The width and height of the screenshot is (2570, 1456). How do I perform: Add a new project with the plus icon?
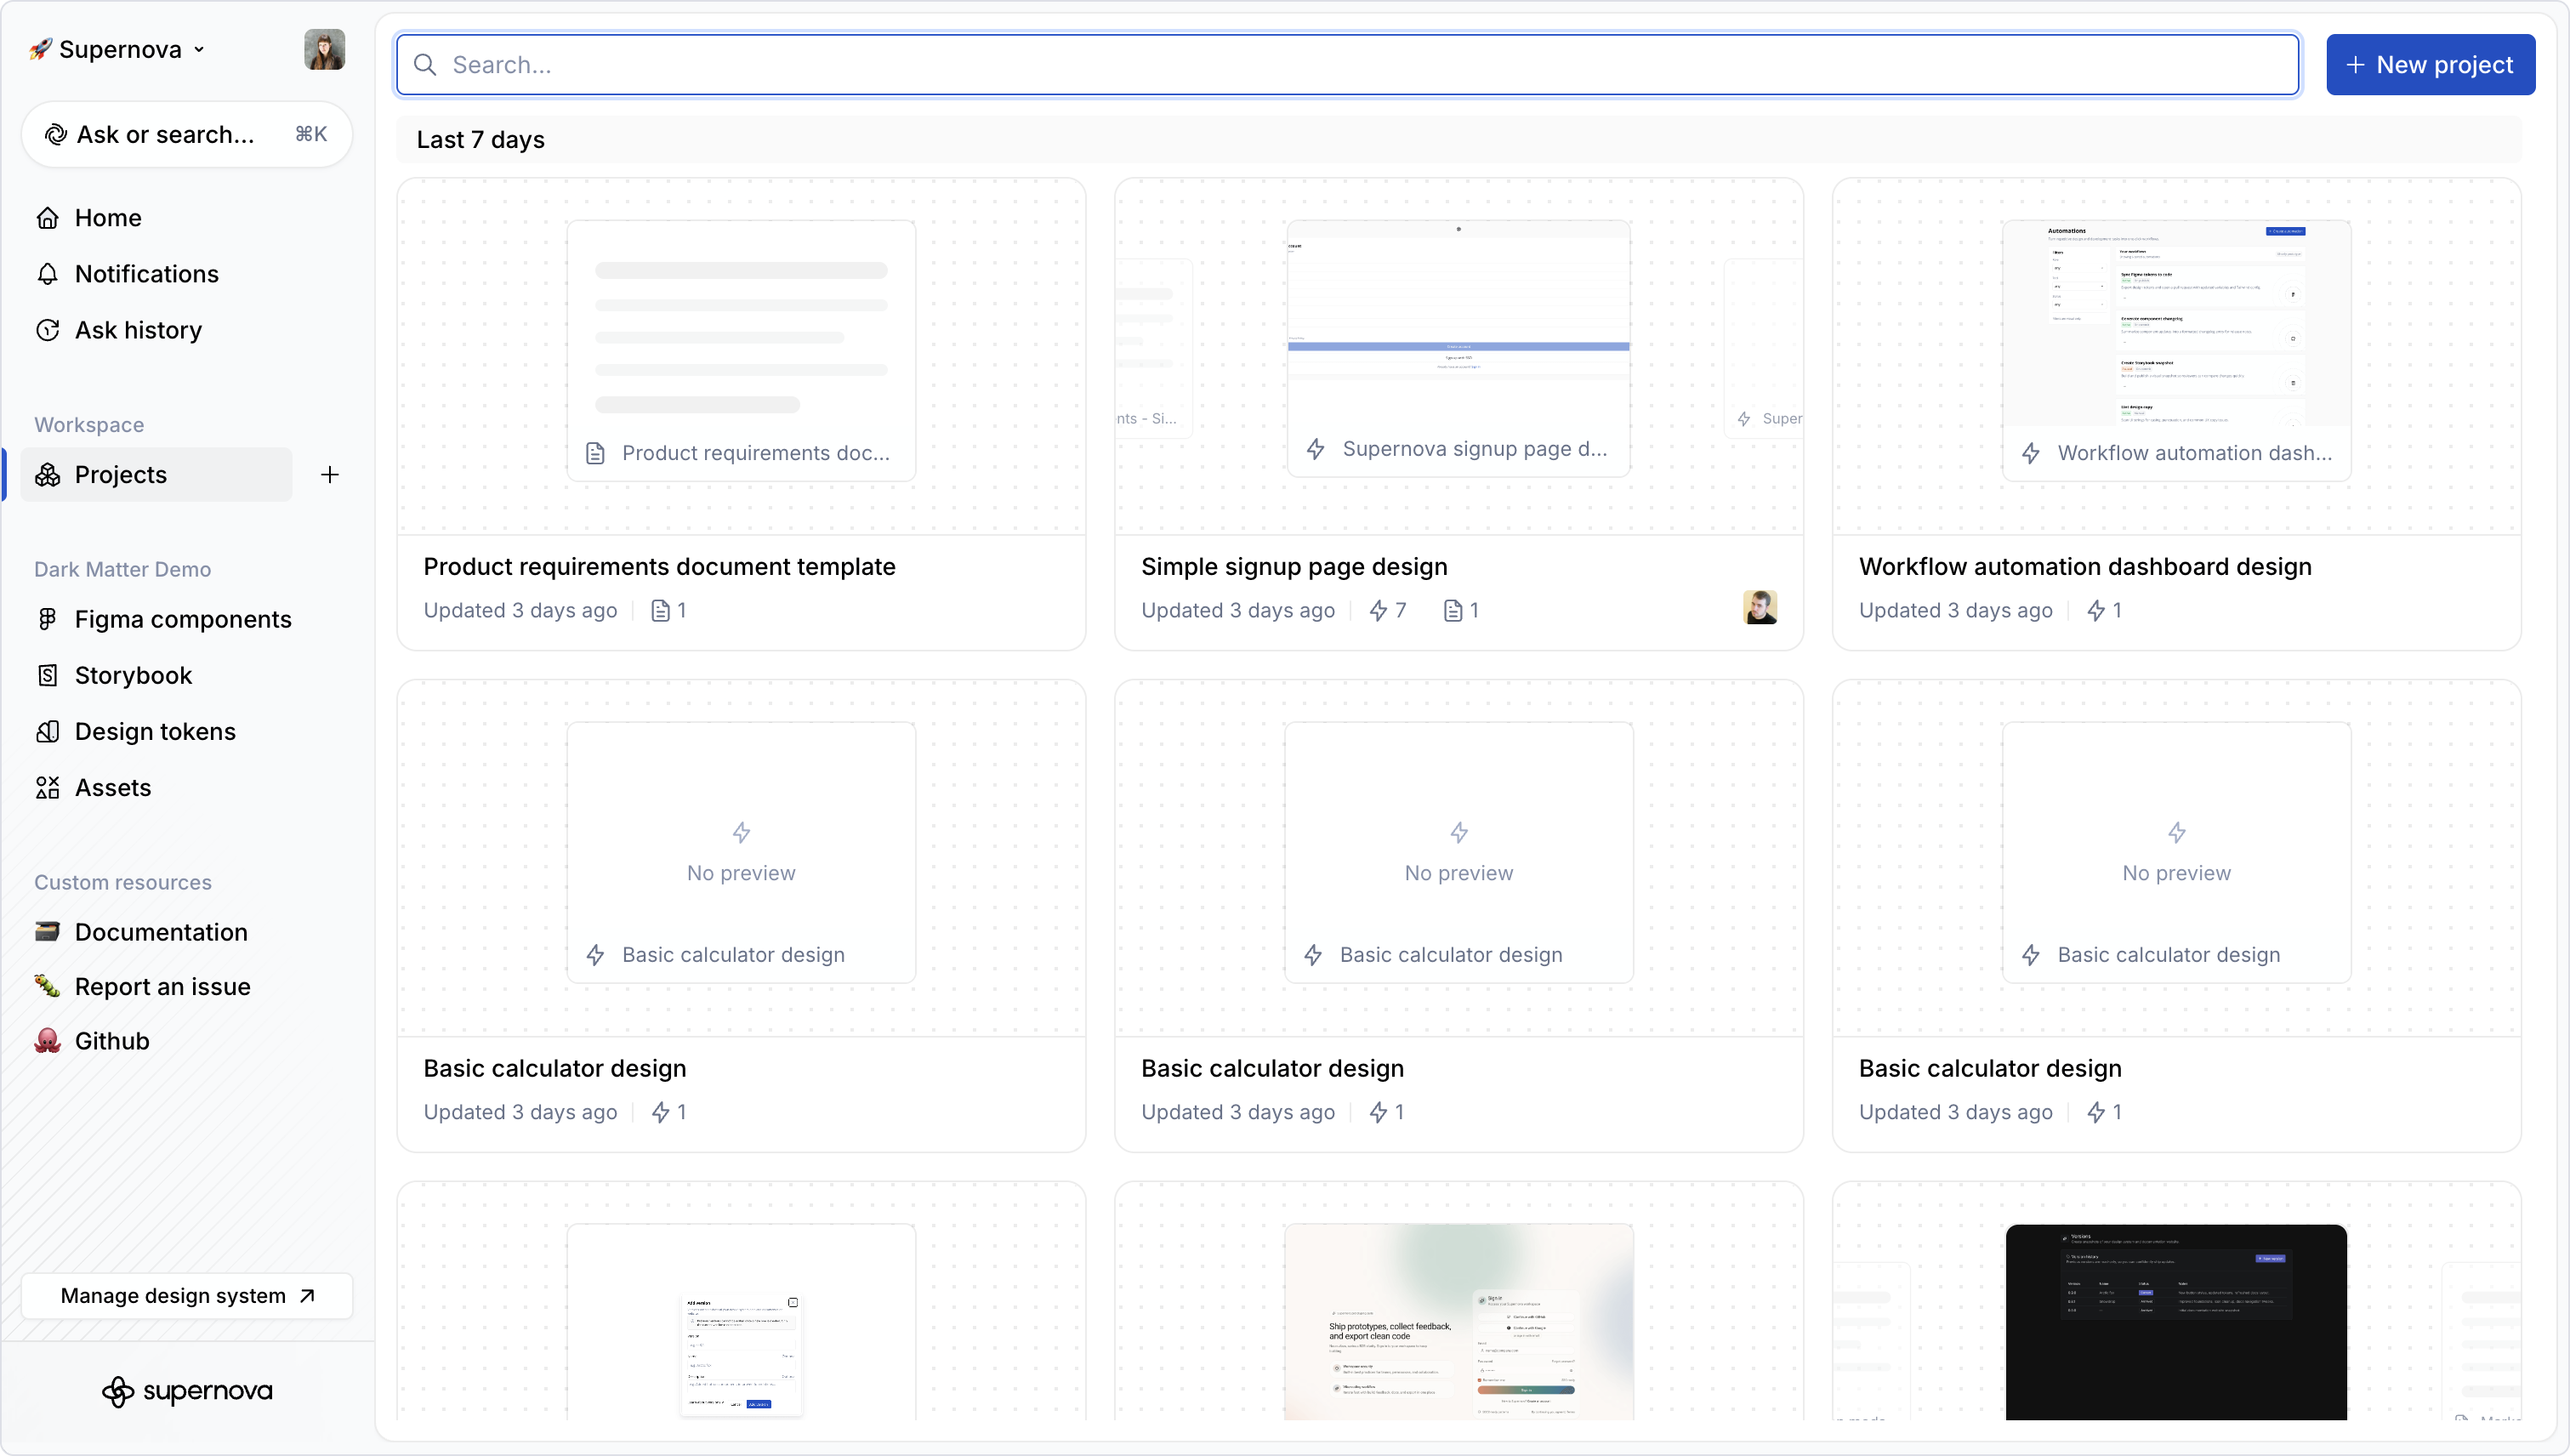tap(330, 475)
